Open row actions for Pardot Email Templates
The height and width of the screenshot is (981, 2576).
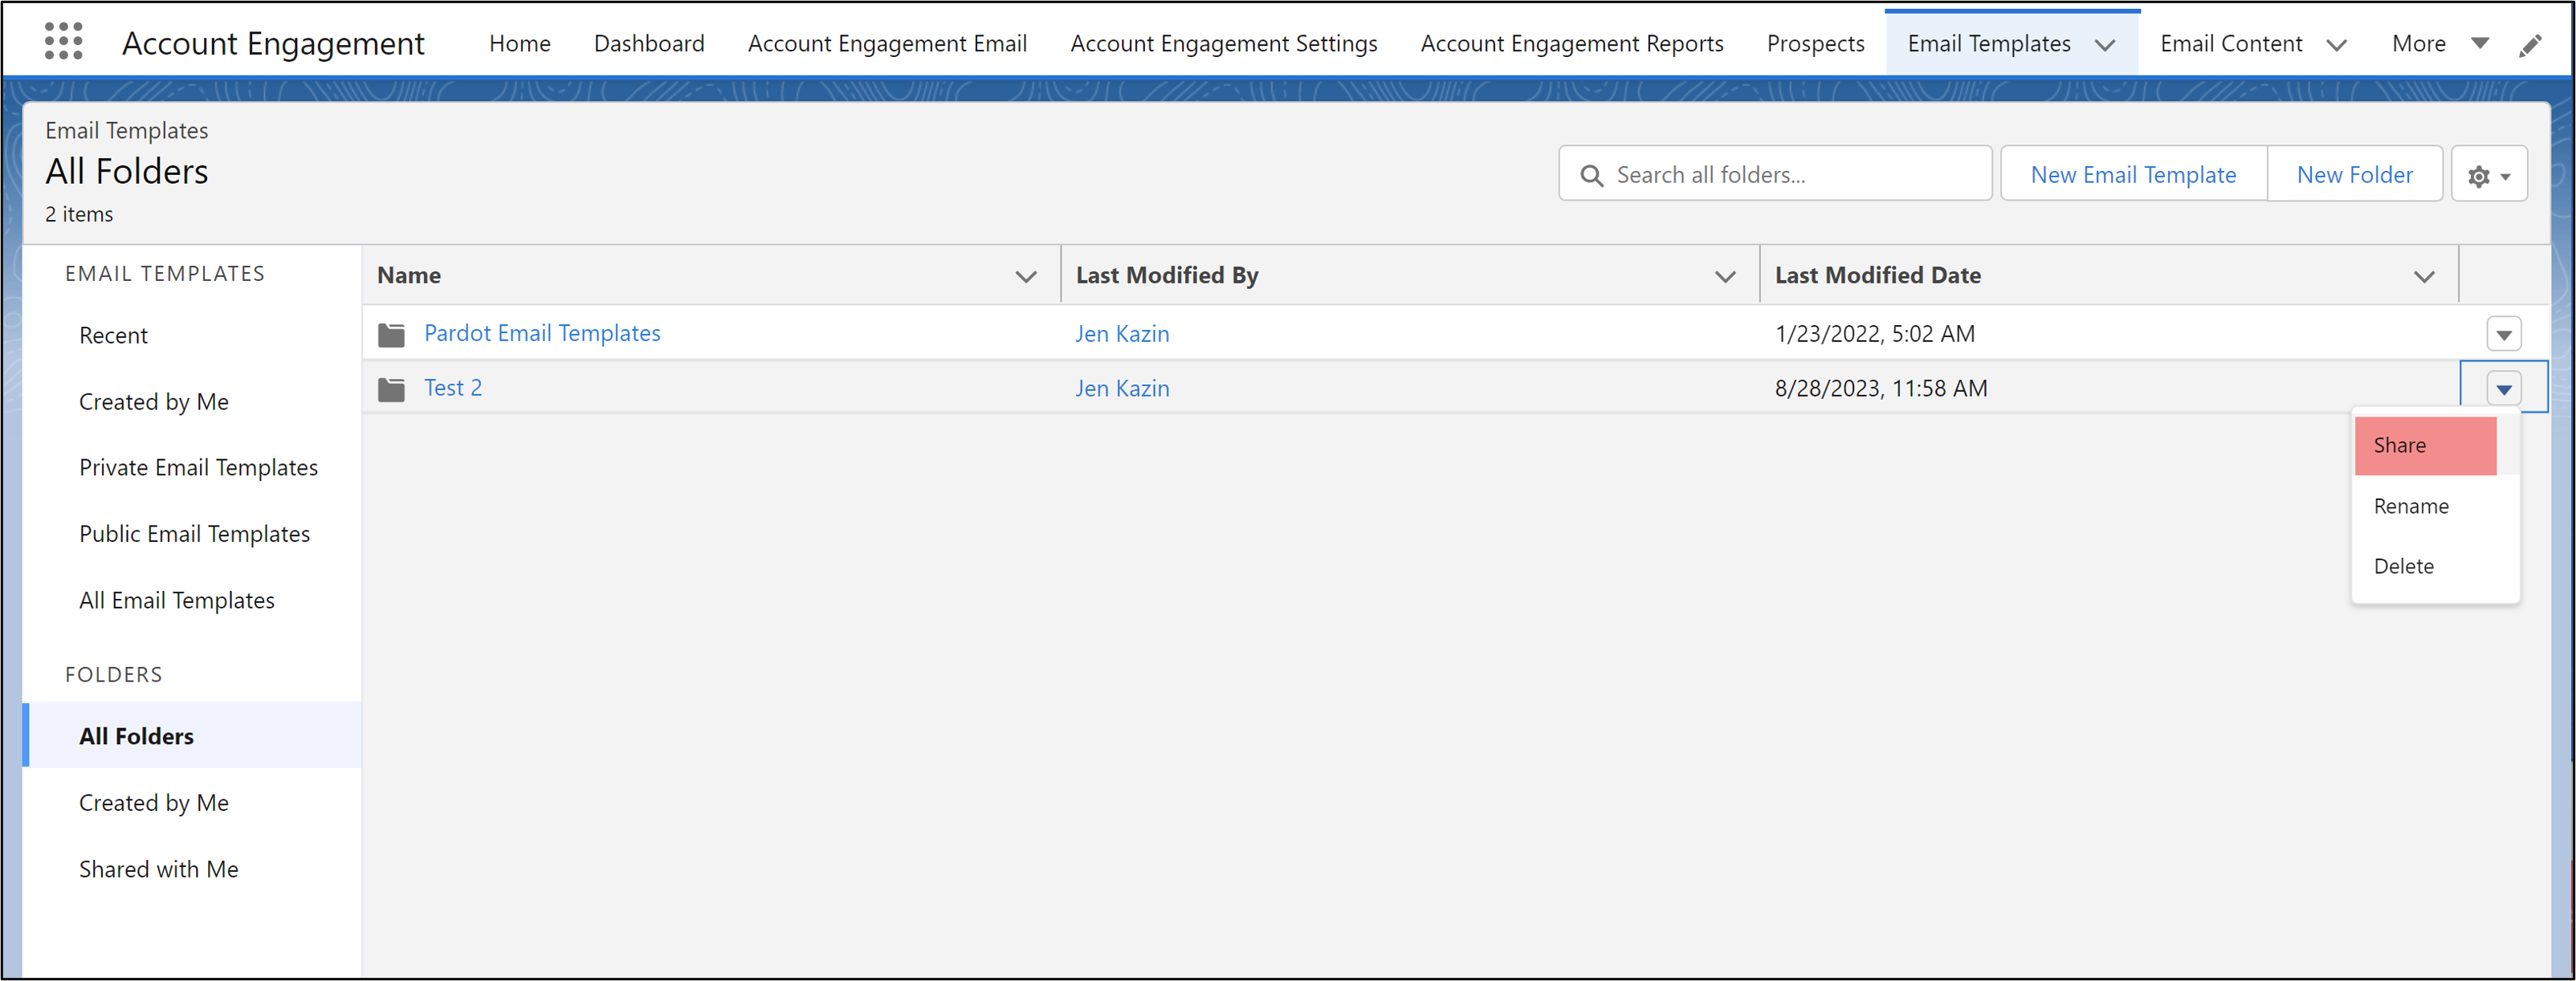(x=2504, y=335)
